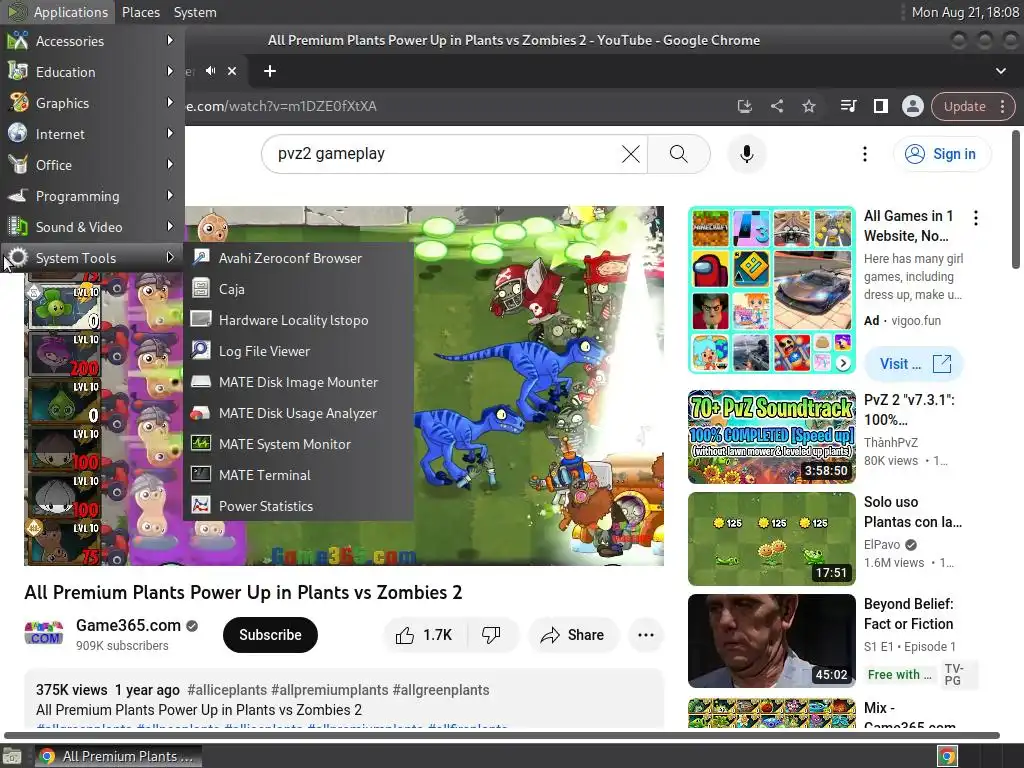
Task: Dislike the video with thumbs down
Action: pyautogui.click(x=491, y=635)
